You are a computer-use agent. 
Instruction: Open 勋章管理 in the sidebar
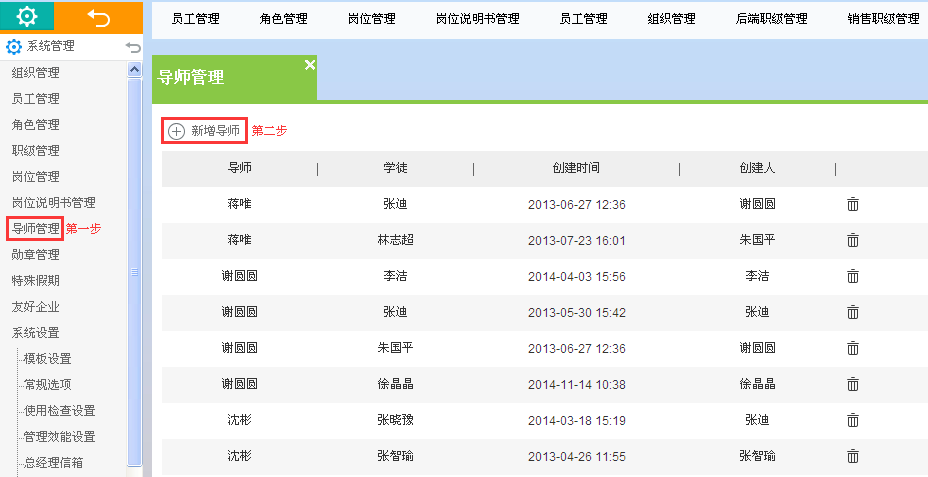click(x=35, y=255)
